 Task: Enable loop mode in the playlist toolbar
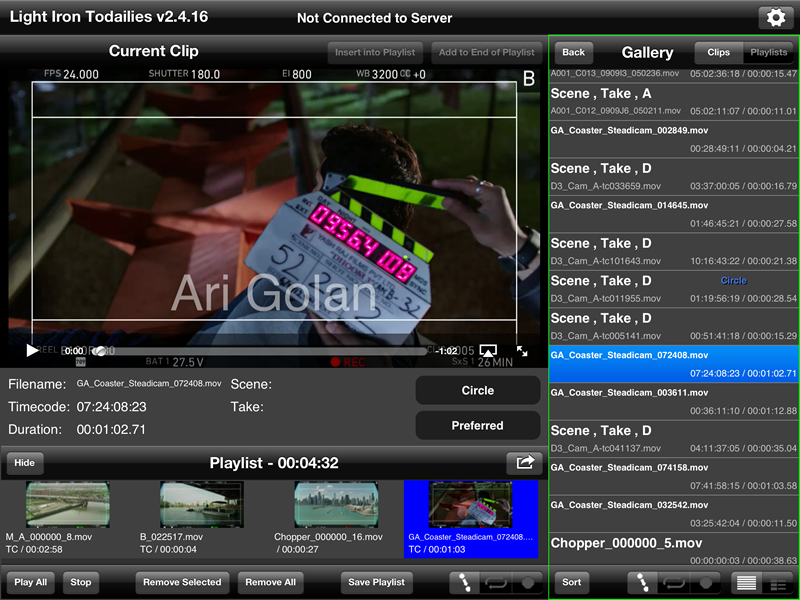pos(495,582)
